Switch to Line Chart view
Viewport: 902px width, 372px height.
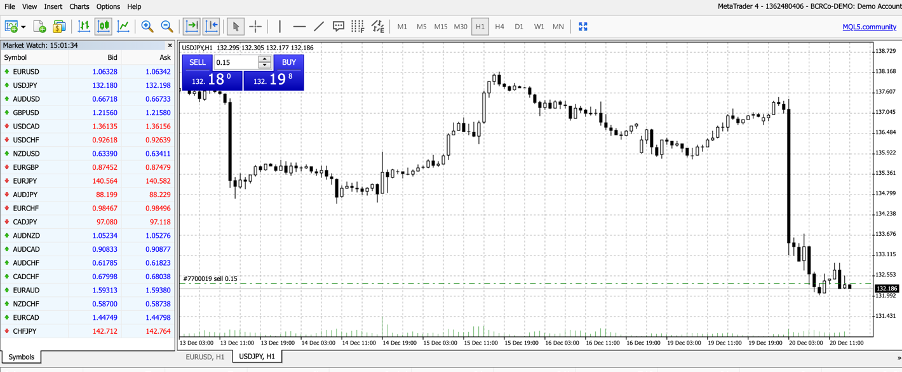point(123,26)
